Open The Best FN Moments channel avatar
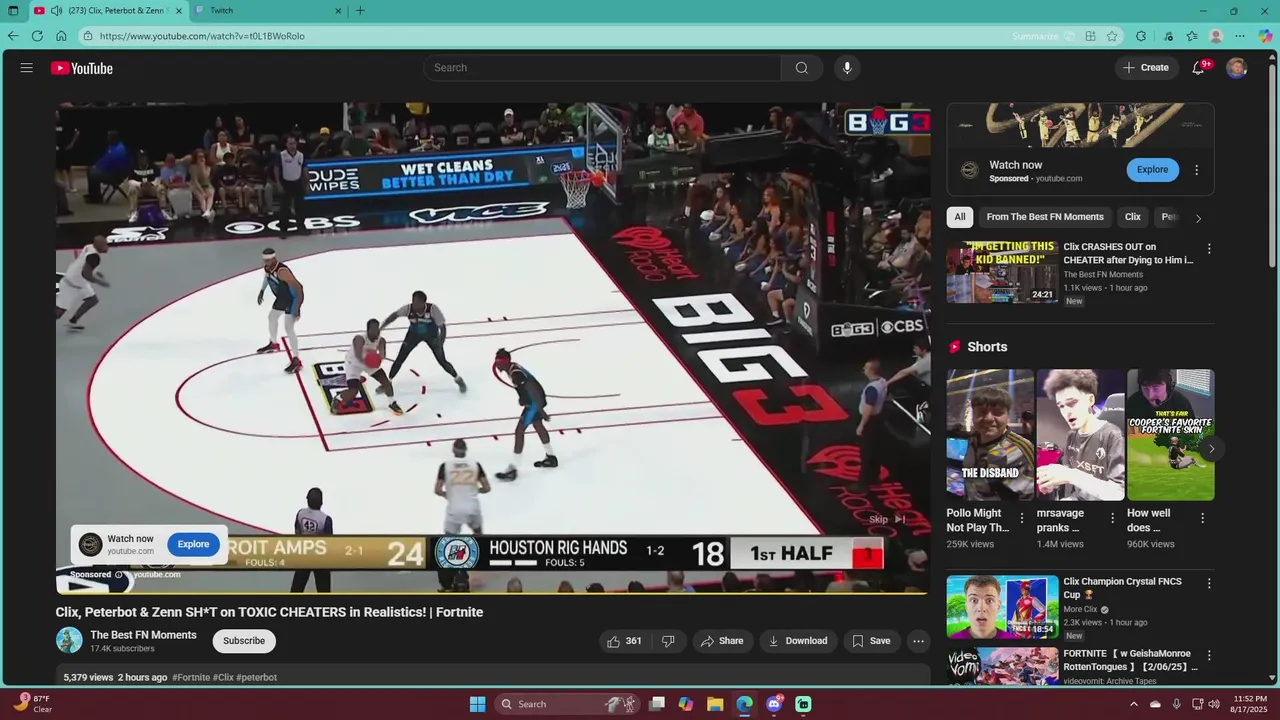Image resolution: width=1280 pixels, height=720 pixels. (69, 641)
